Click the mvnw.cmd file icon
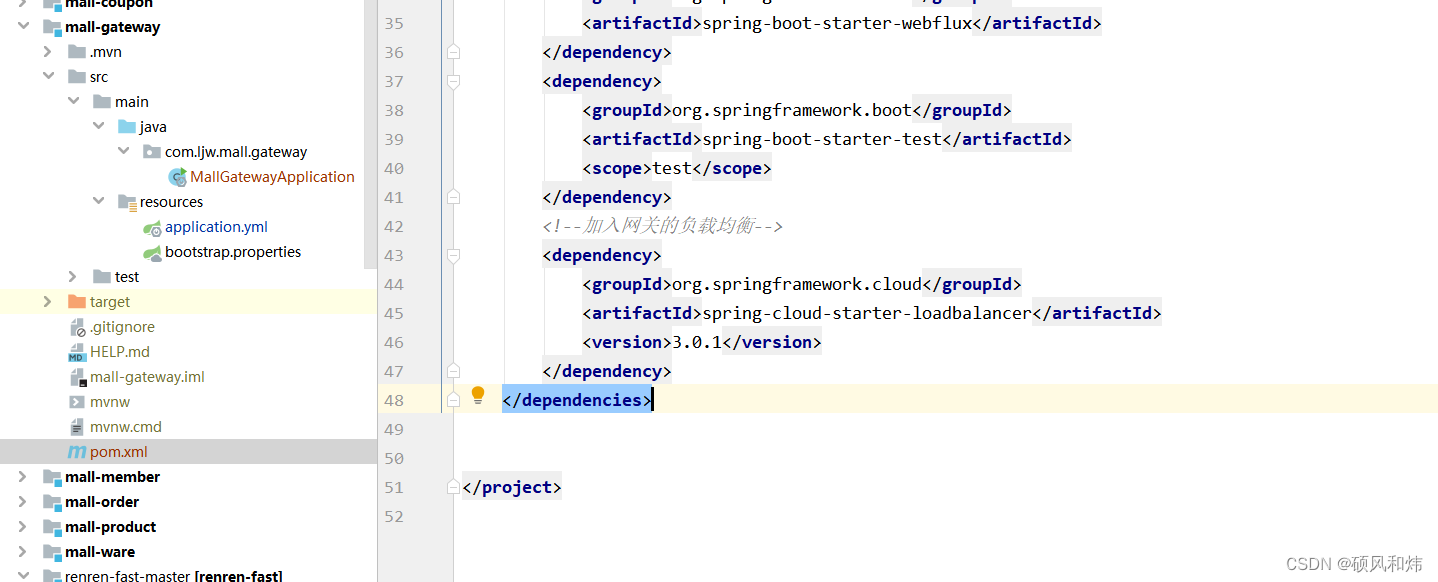1438x582 pixels. coord(77,427)
